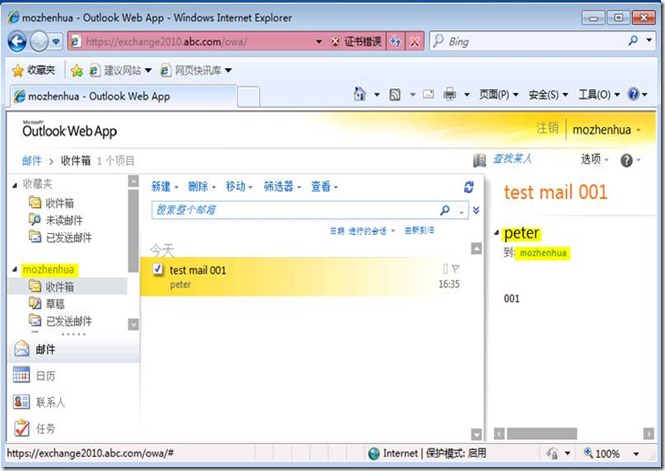Viewport: 665px width, 471px height.
Task: Open the Favorites star button
Action: coord(33,70)
